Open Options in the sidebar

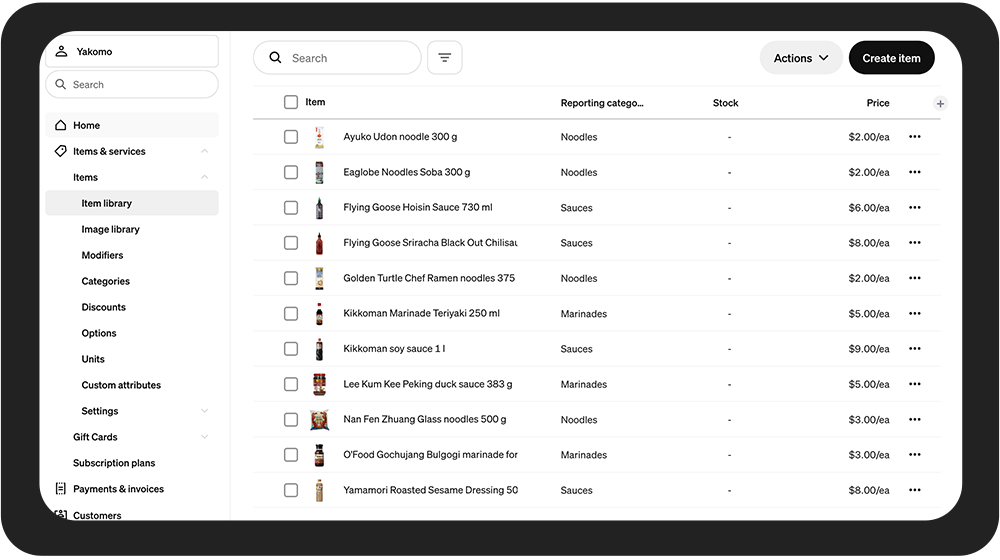99,333
